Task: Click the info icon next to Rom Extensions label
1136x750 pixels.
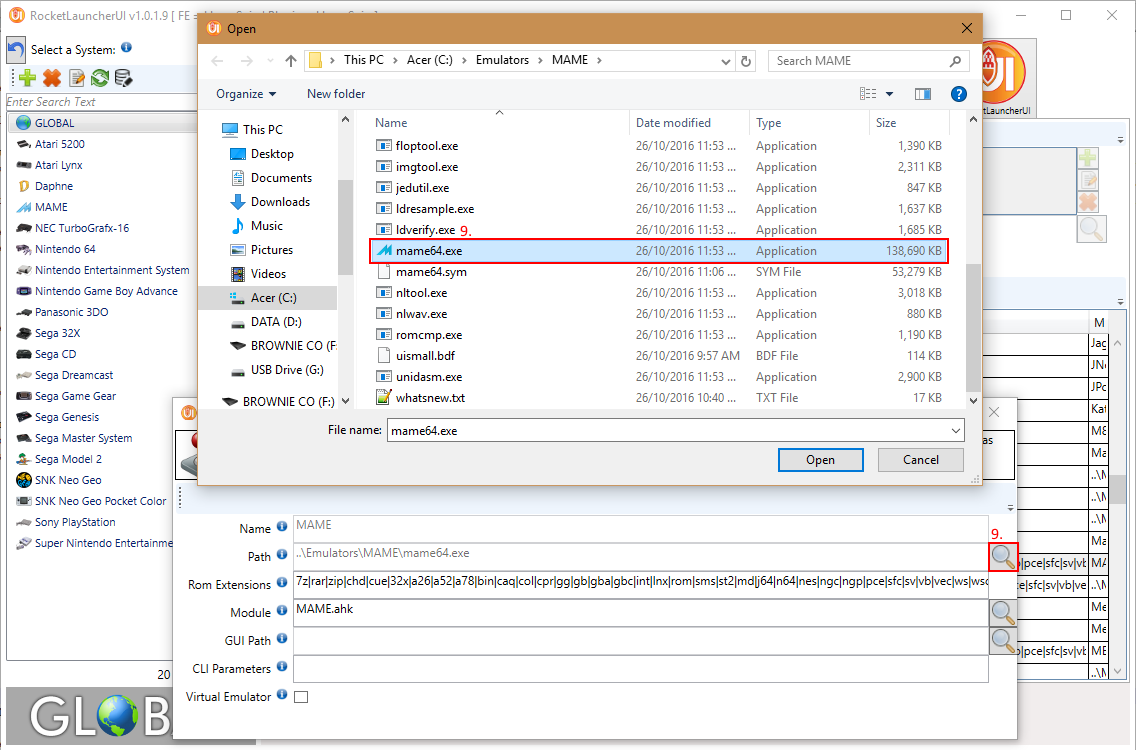Action: click(282, 583)
